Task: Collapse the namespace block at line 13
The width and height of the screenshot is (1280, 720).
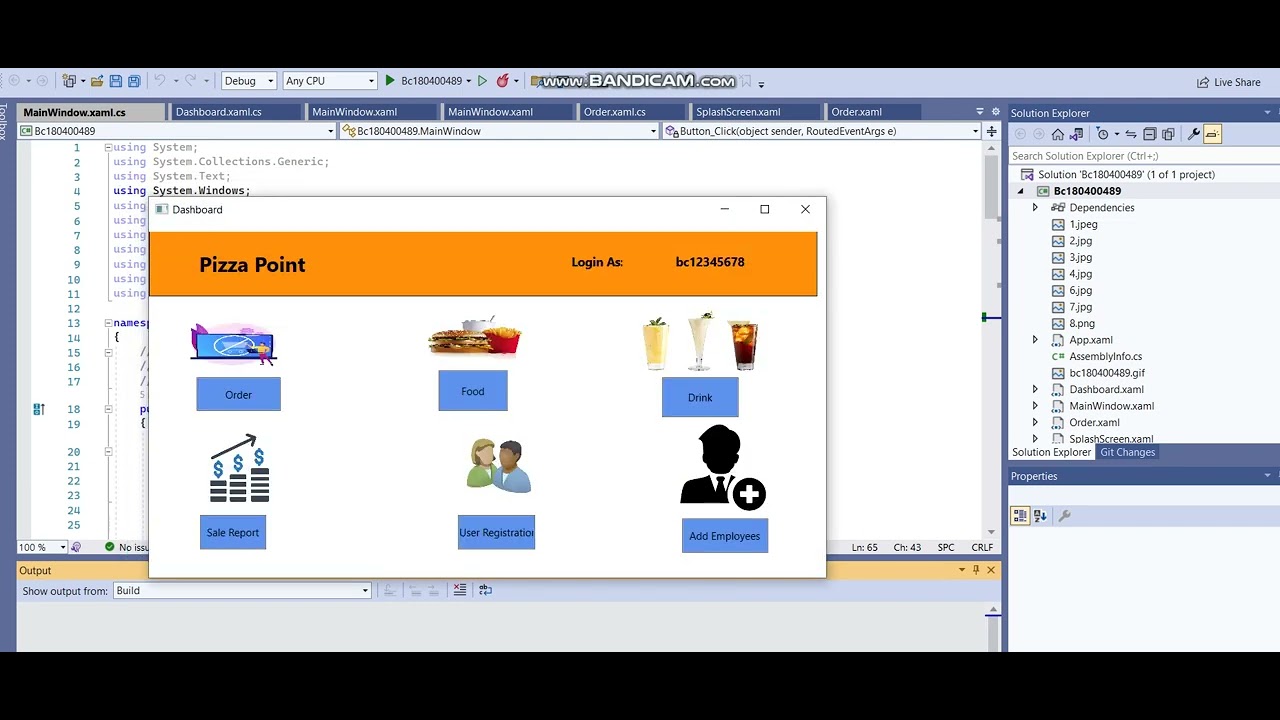Action: pyautogui.click(x=108, y=323)
